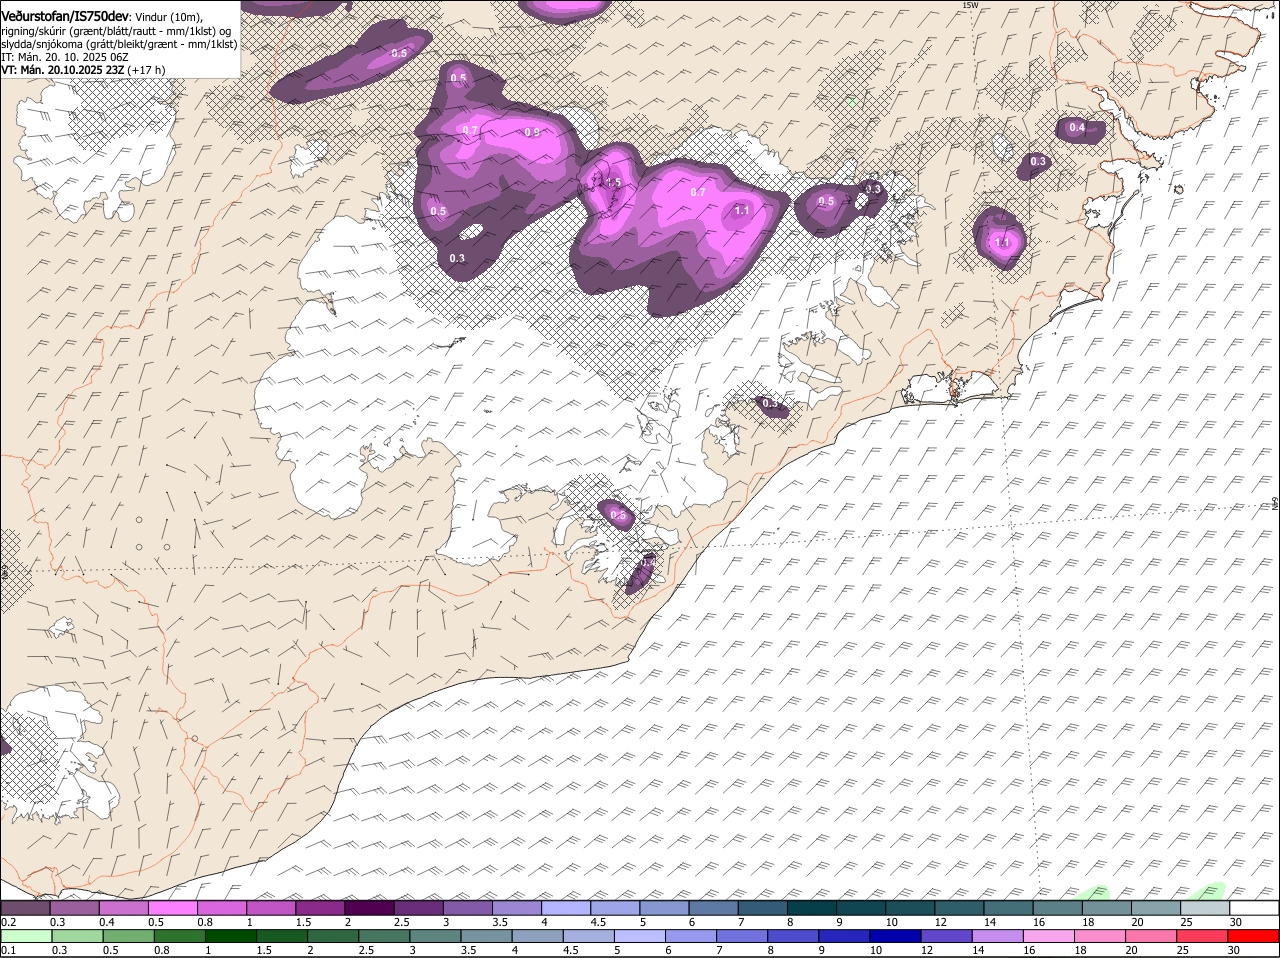Click the '15W' longitude label at the top

pyautogui.click(x=969, y=5)
